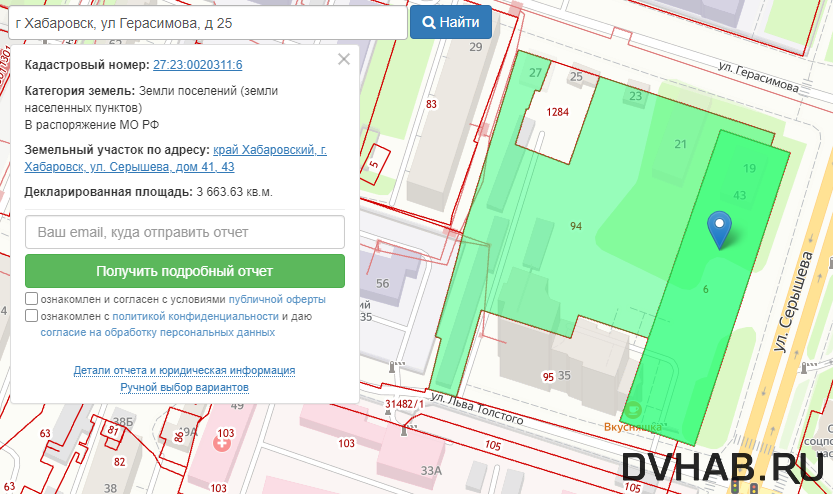Click parcel label 83 on the map

tap(431, 104)
